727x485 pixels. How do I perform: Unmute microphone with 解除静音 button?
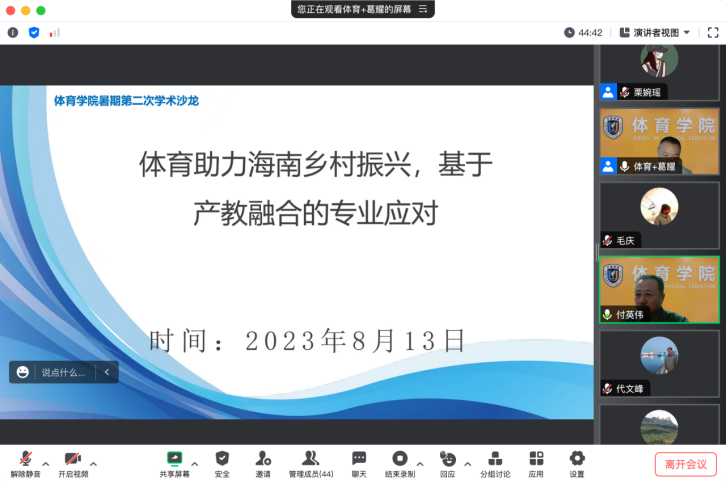click(25, 462)
